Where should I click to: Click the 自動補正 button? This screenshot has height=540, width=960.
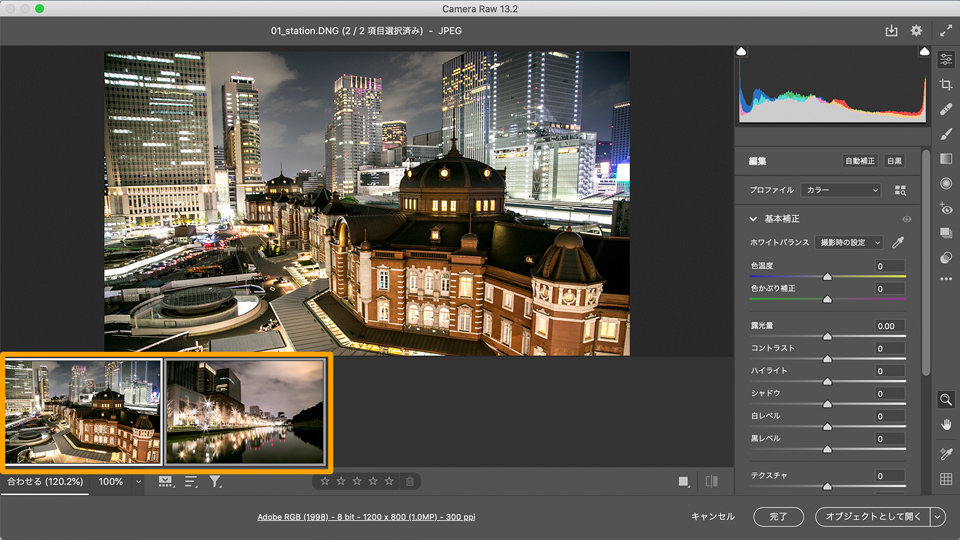860,161
